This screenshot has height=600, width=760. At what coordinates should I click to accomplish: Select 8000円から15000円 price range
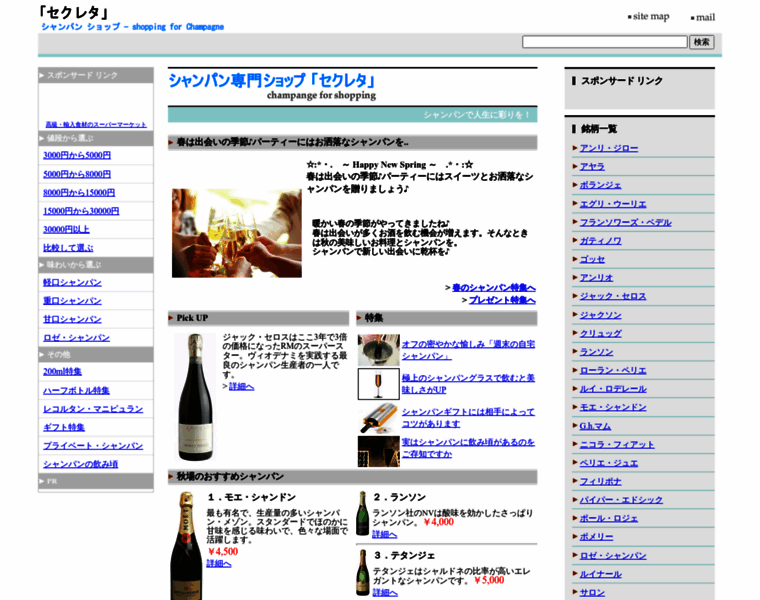[79, 192]
